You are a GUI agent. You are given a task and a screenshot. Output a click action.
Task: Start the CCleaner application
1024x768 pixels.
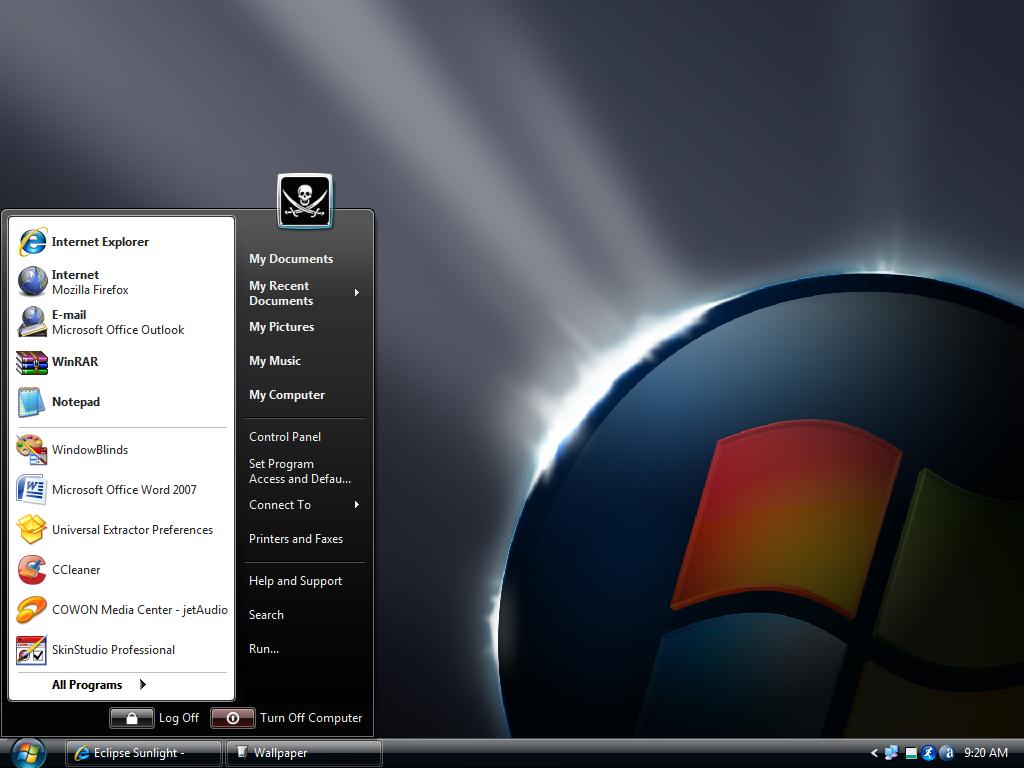pos(76,570)
